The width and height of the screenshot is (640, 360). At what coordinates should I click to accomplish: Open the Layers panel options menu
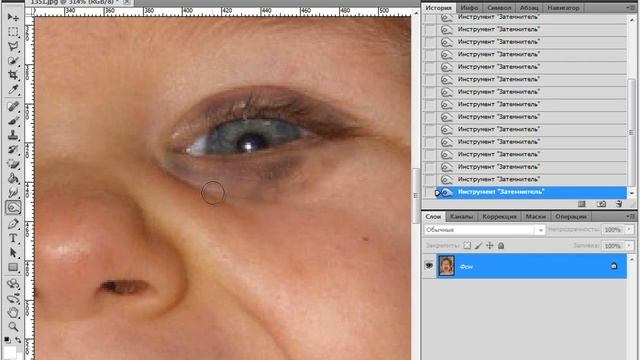coord(630,216)
